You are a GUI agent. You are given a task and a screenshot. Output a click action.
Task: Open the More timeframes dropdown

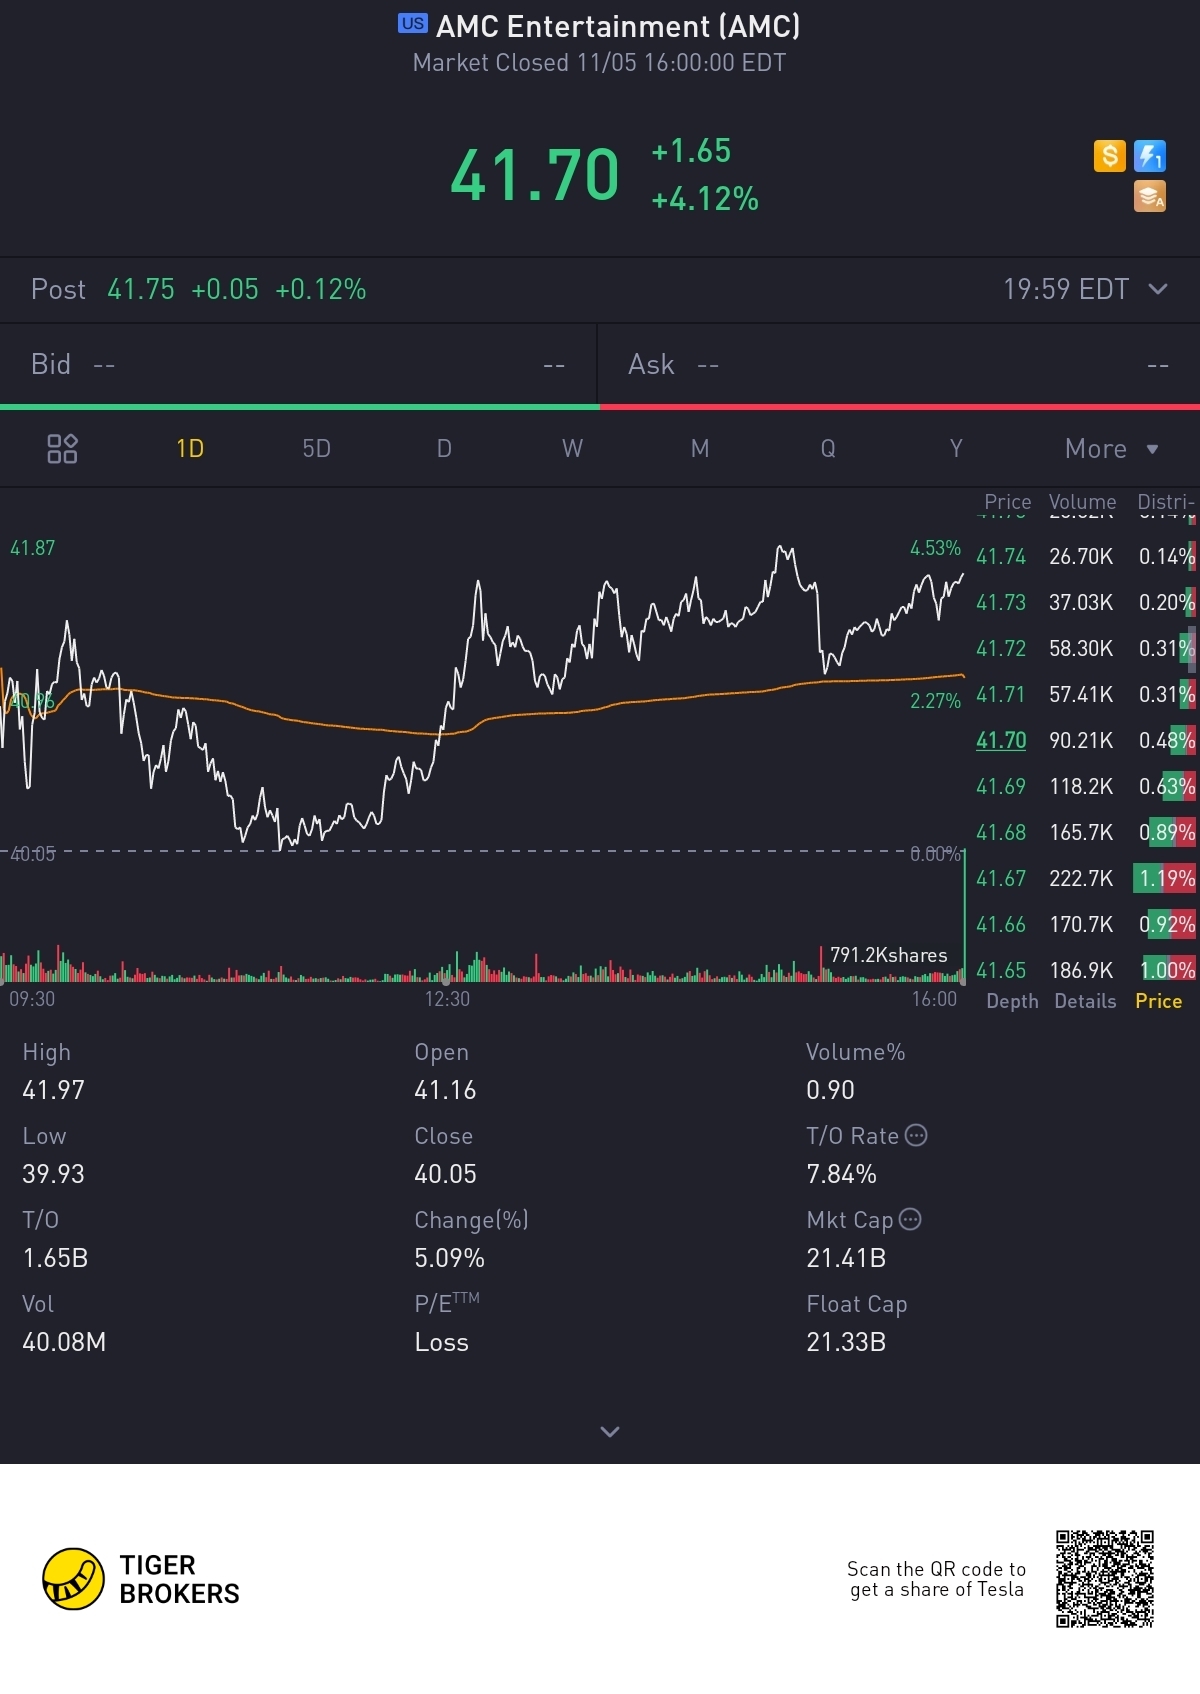(1111, 449)
